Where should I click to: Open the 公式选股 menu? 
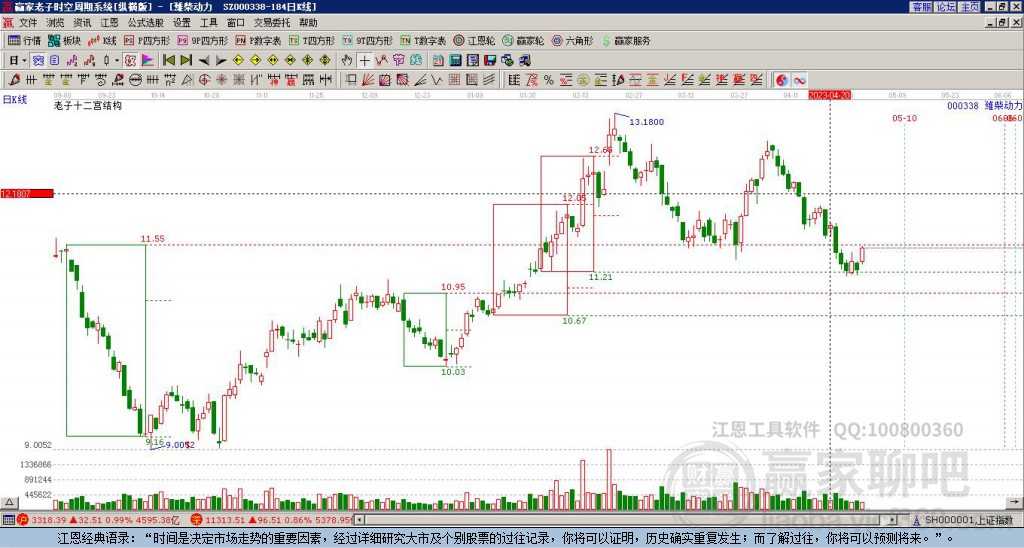point(146,23)
